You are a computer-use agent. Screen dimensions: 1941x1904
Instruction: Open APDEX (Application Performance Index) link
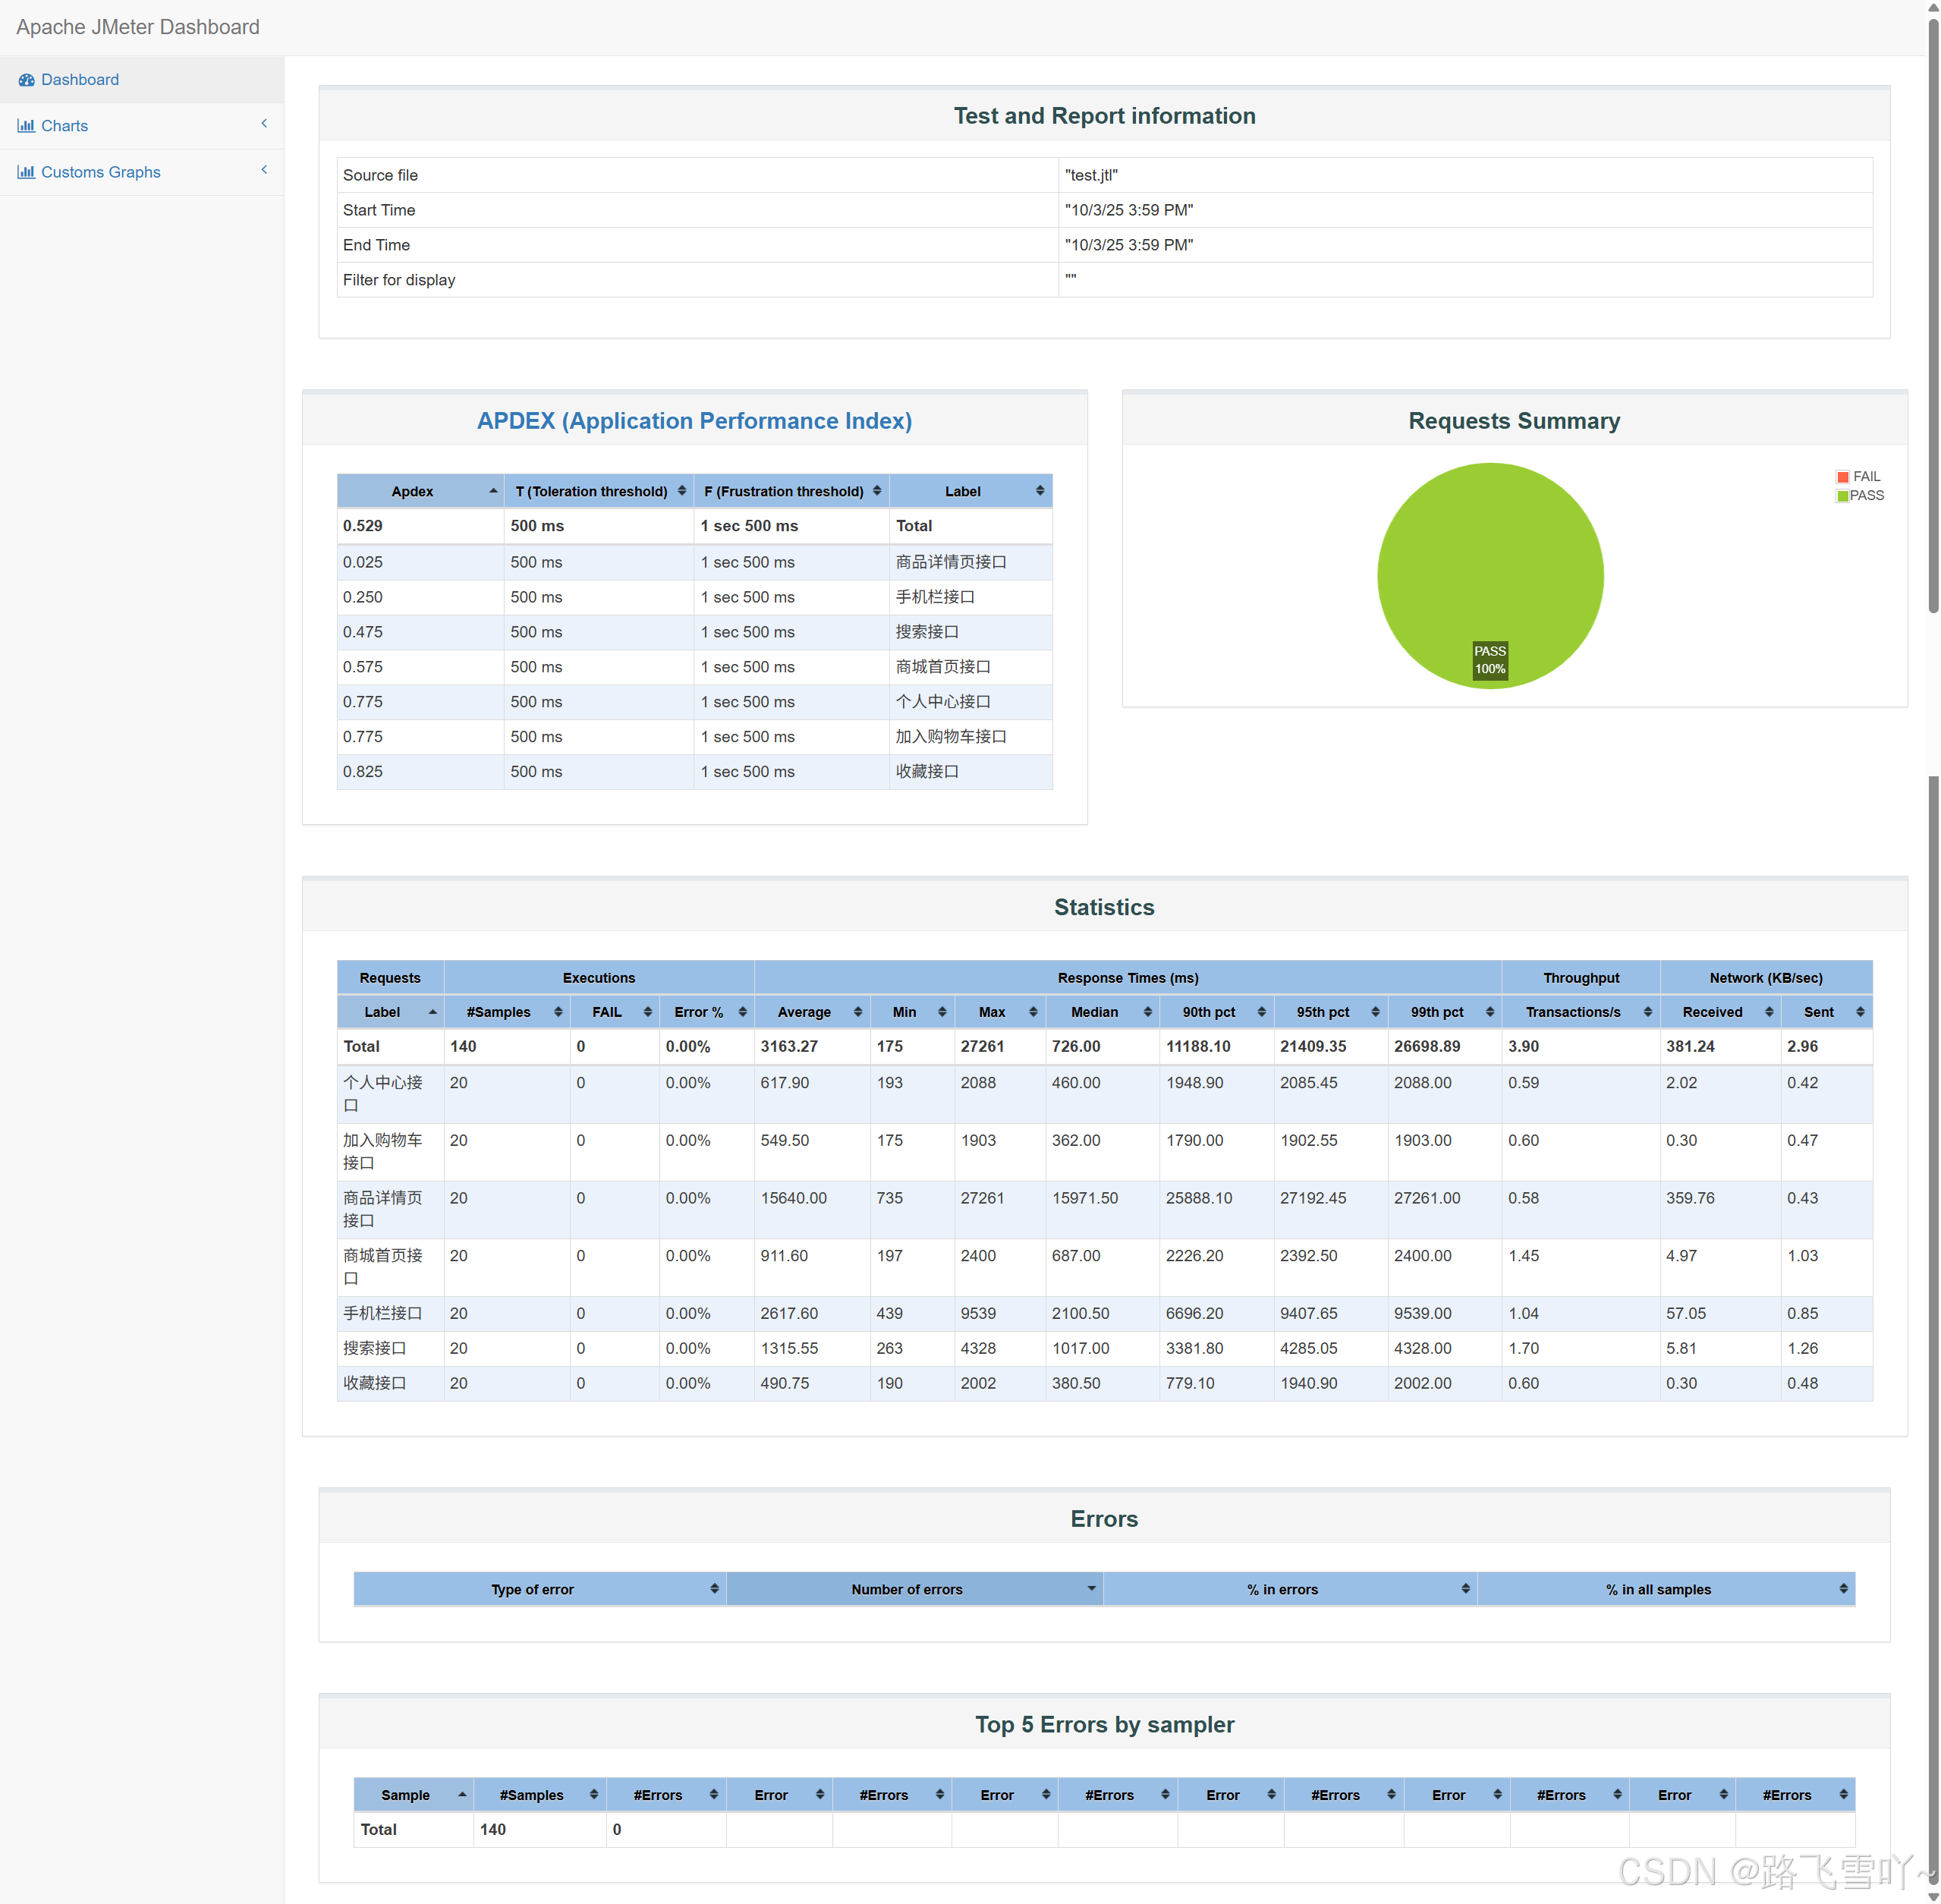click(694, 421)
